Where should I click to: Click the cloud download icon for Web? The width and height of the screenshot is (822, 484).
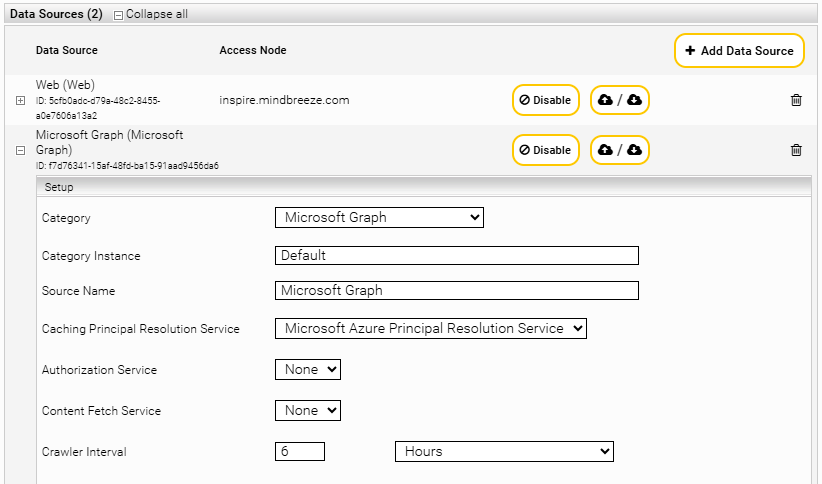click(x=634, y=100)
